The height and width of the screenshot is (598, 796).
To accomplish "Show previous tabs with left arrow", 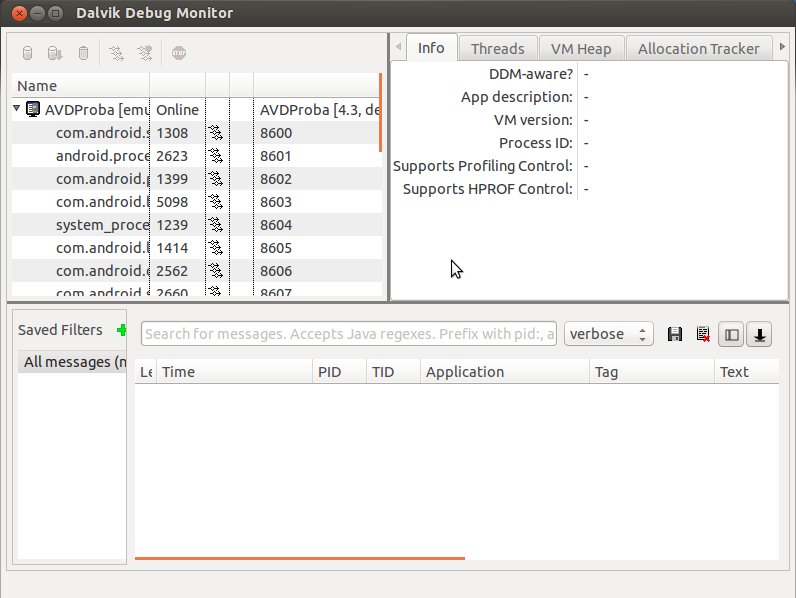I will (x=399, y=47).
